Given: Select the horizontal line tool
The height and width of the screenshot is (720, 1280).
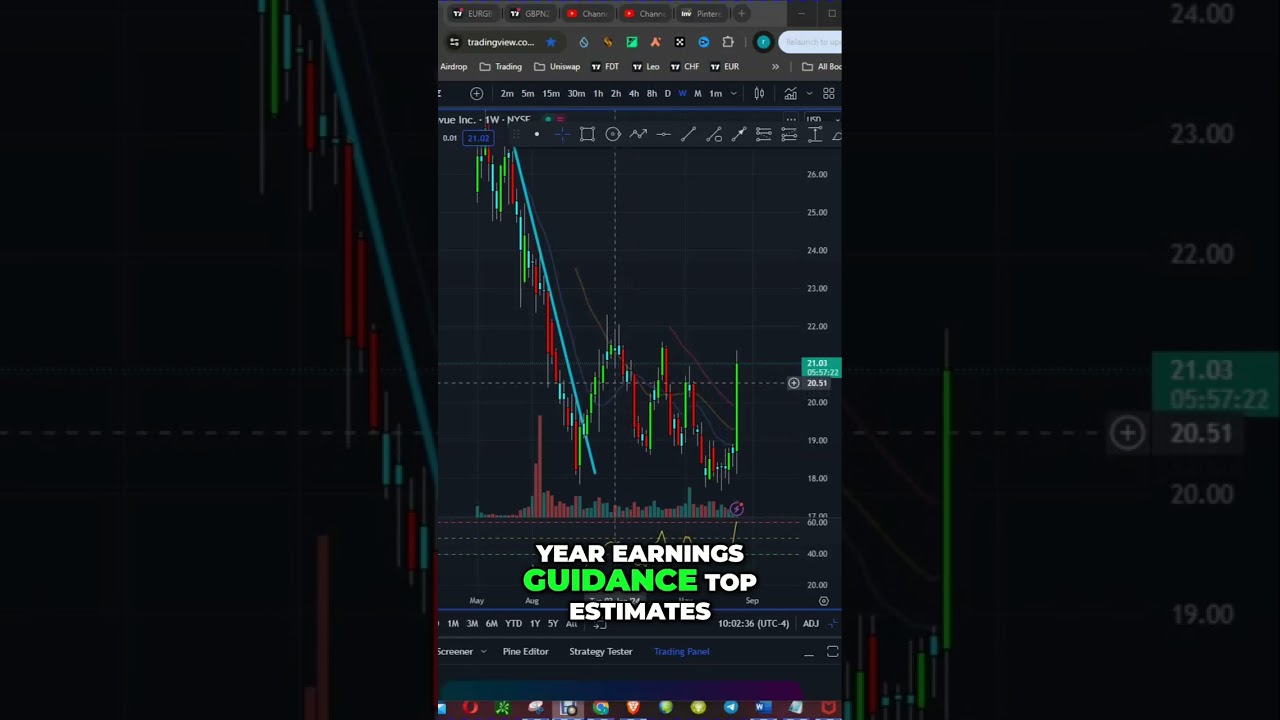Looking at the screenshot, I should [663, 135].
